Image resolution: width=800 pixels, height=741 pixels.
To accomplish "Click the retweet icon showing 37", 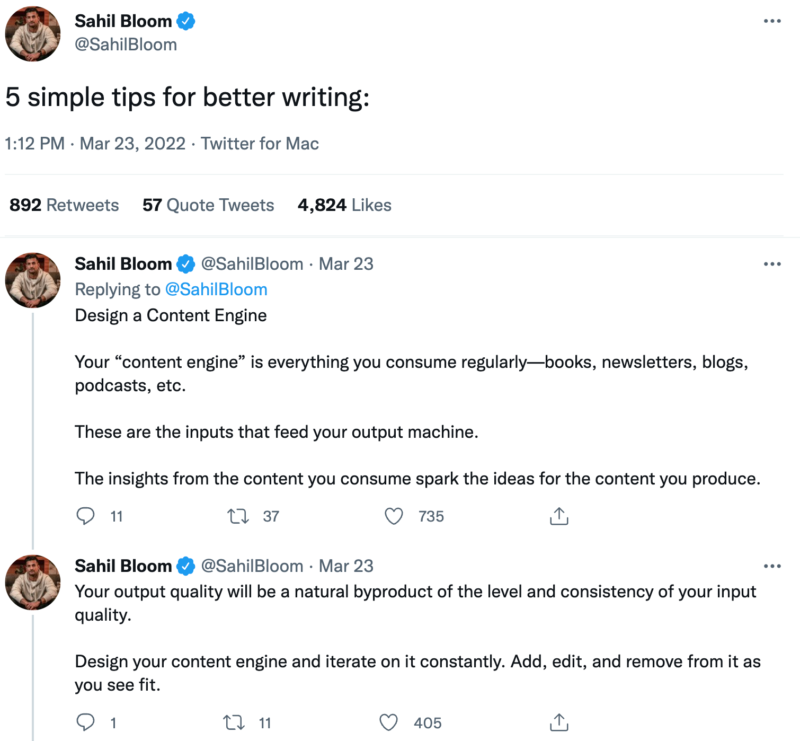I will (x=237, y=516).
